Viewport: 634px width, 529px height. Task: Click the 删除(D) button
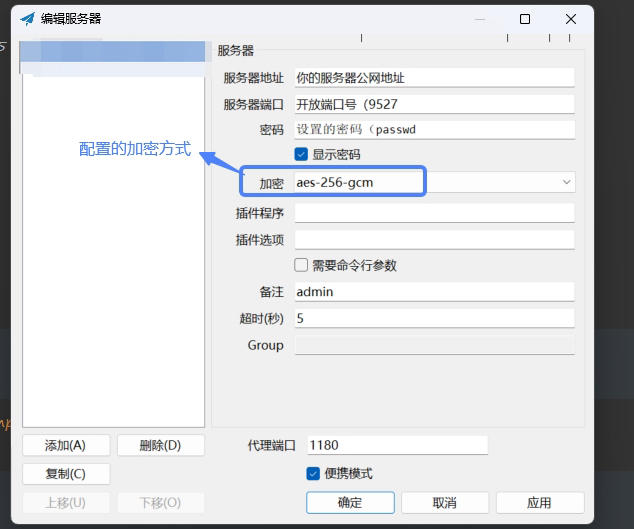coord(161,445)
